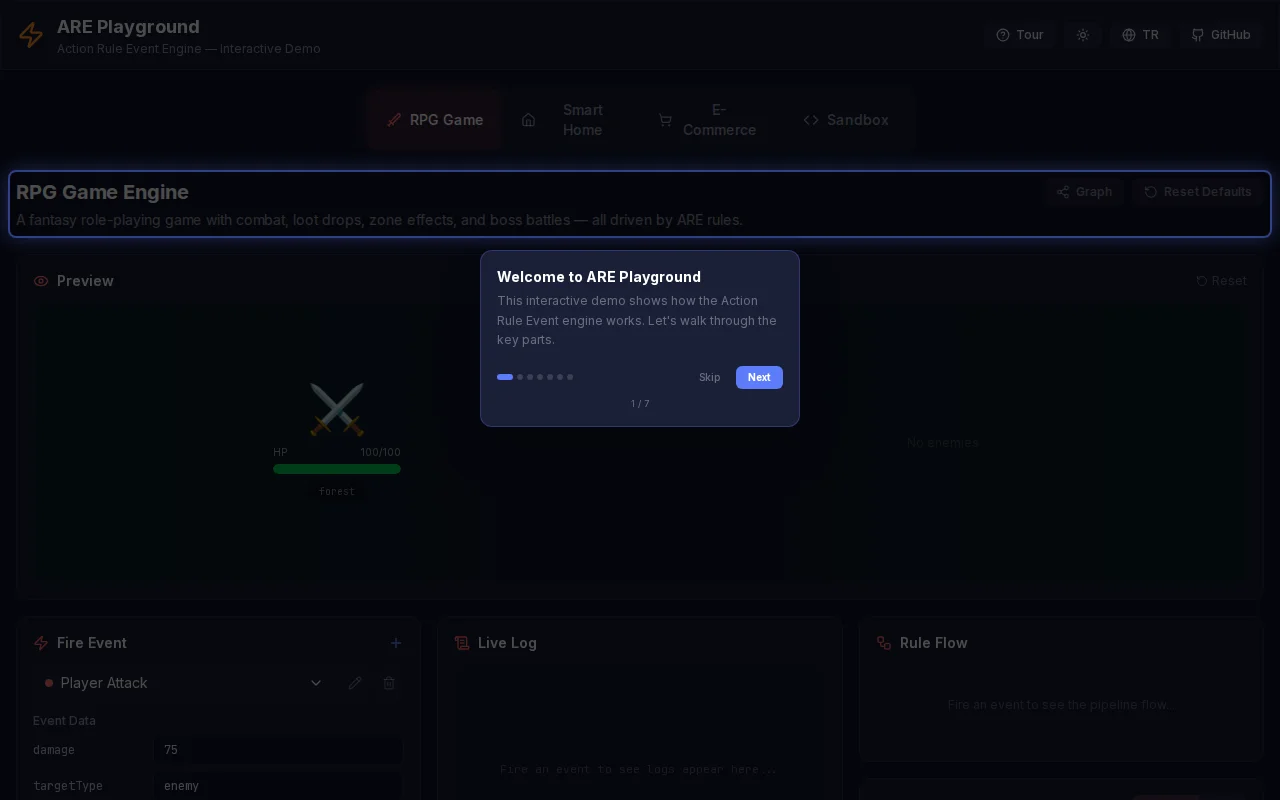Viewport: 1280px width, 800px height.
Task: Open the GitHub link
Action: pyautogui.click(x=1220, y=35)
